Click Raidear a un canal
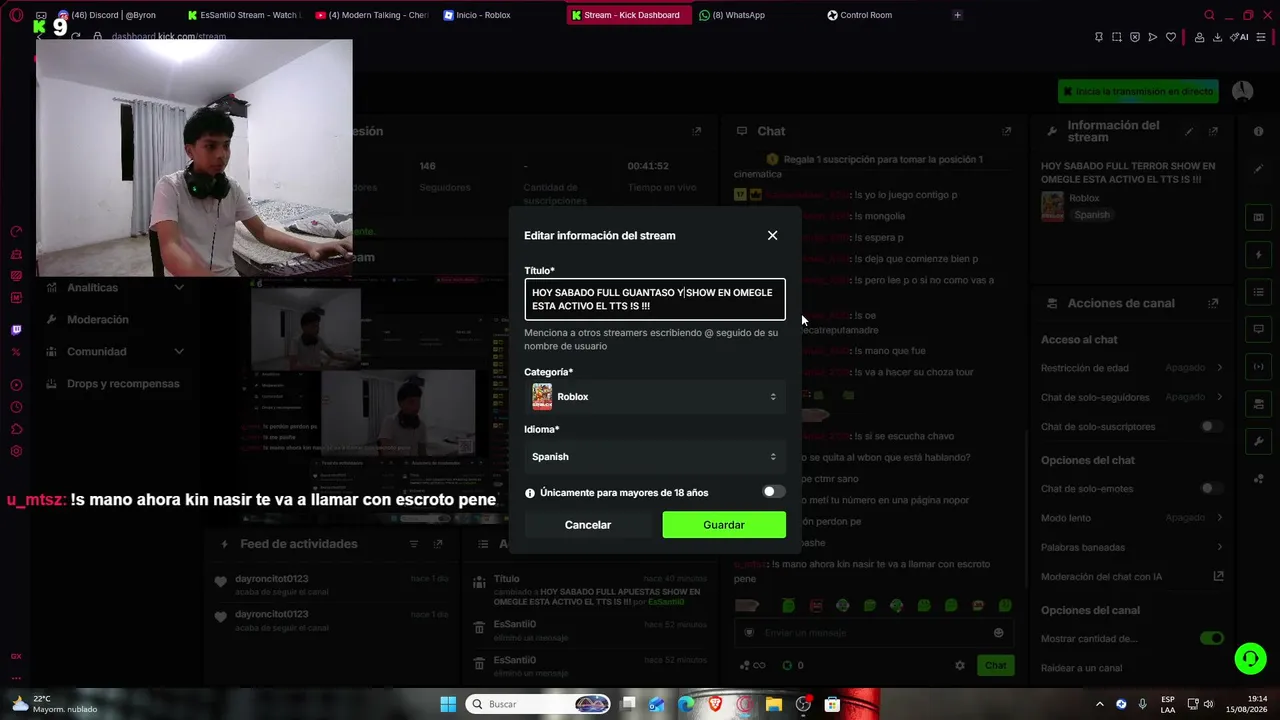Screen dimensions: 1280x720 (1082, 668)
